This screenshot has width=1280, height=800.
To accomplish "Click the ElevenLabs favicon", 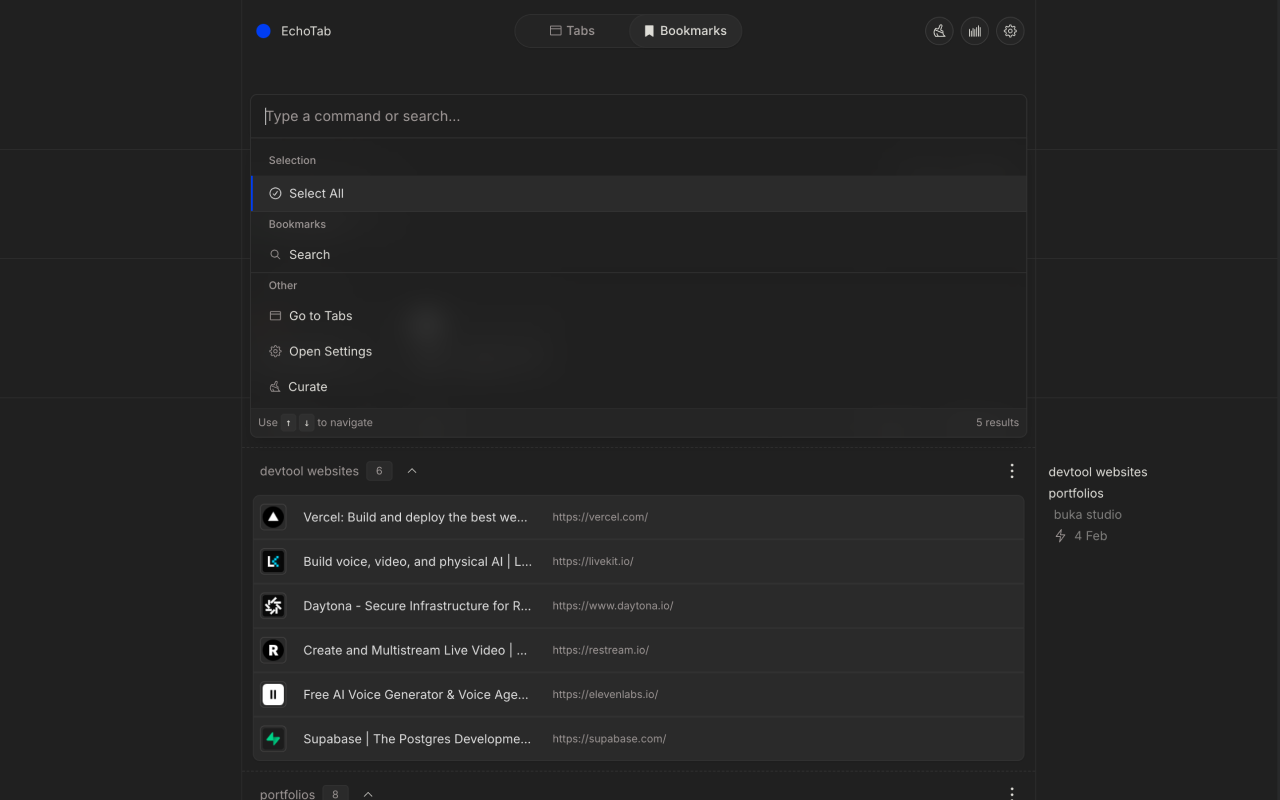I will [273, 694].
